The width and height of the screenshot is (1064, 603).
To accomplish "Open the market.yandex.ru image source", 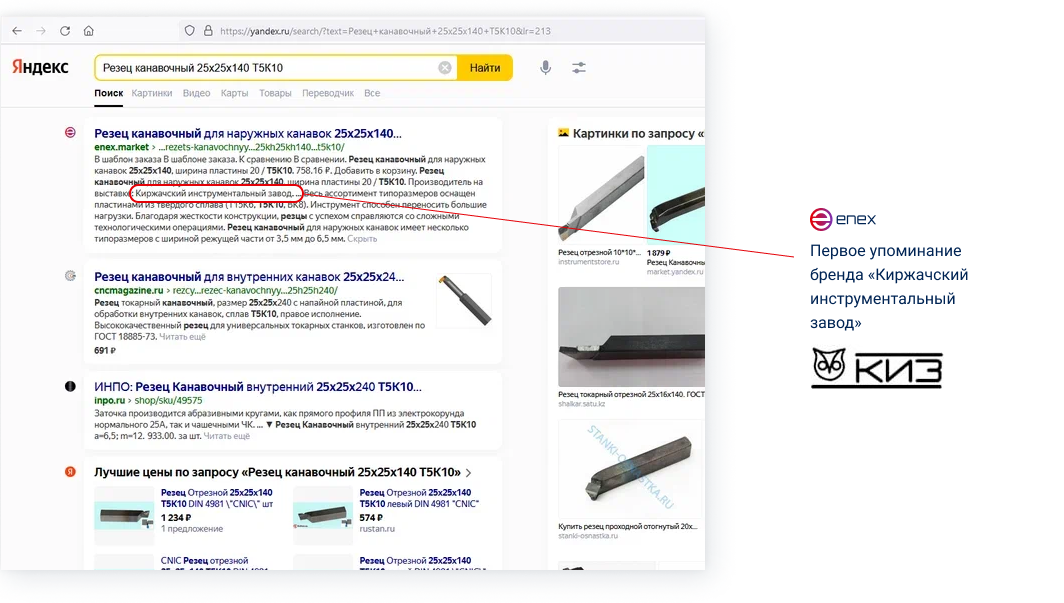I will coord(675,272).
